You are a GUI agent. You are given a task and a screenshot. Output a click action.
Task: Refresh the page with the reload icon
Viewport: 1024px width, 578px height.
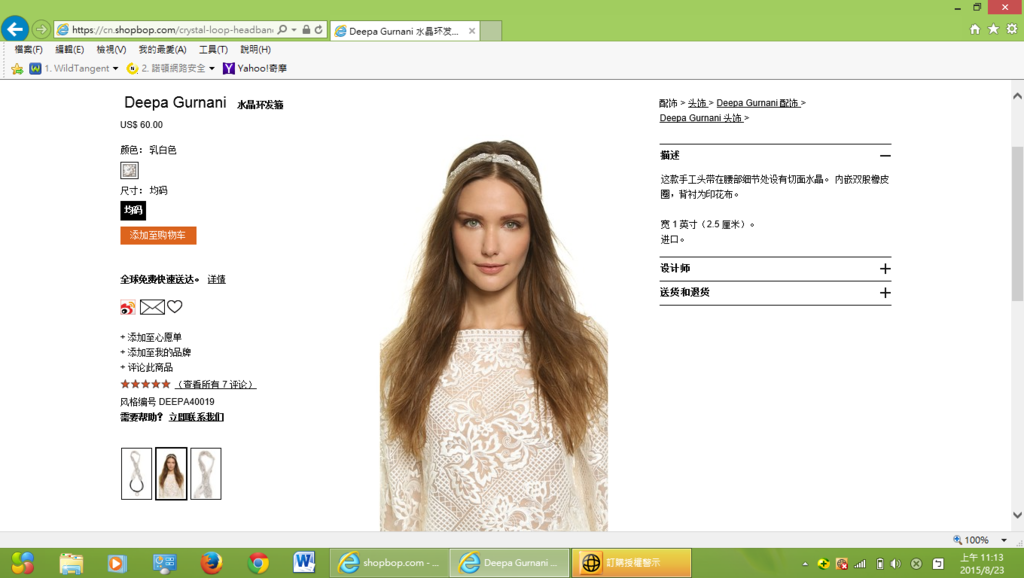point(319,29)
